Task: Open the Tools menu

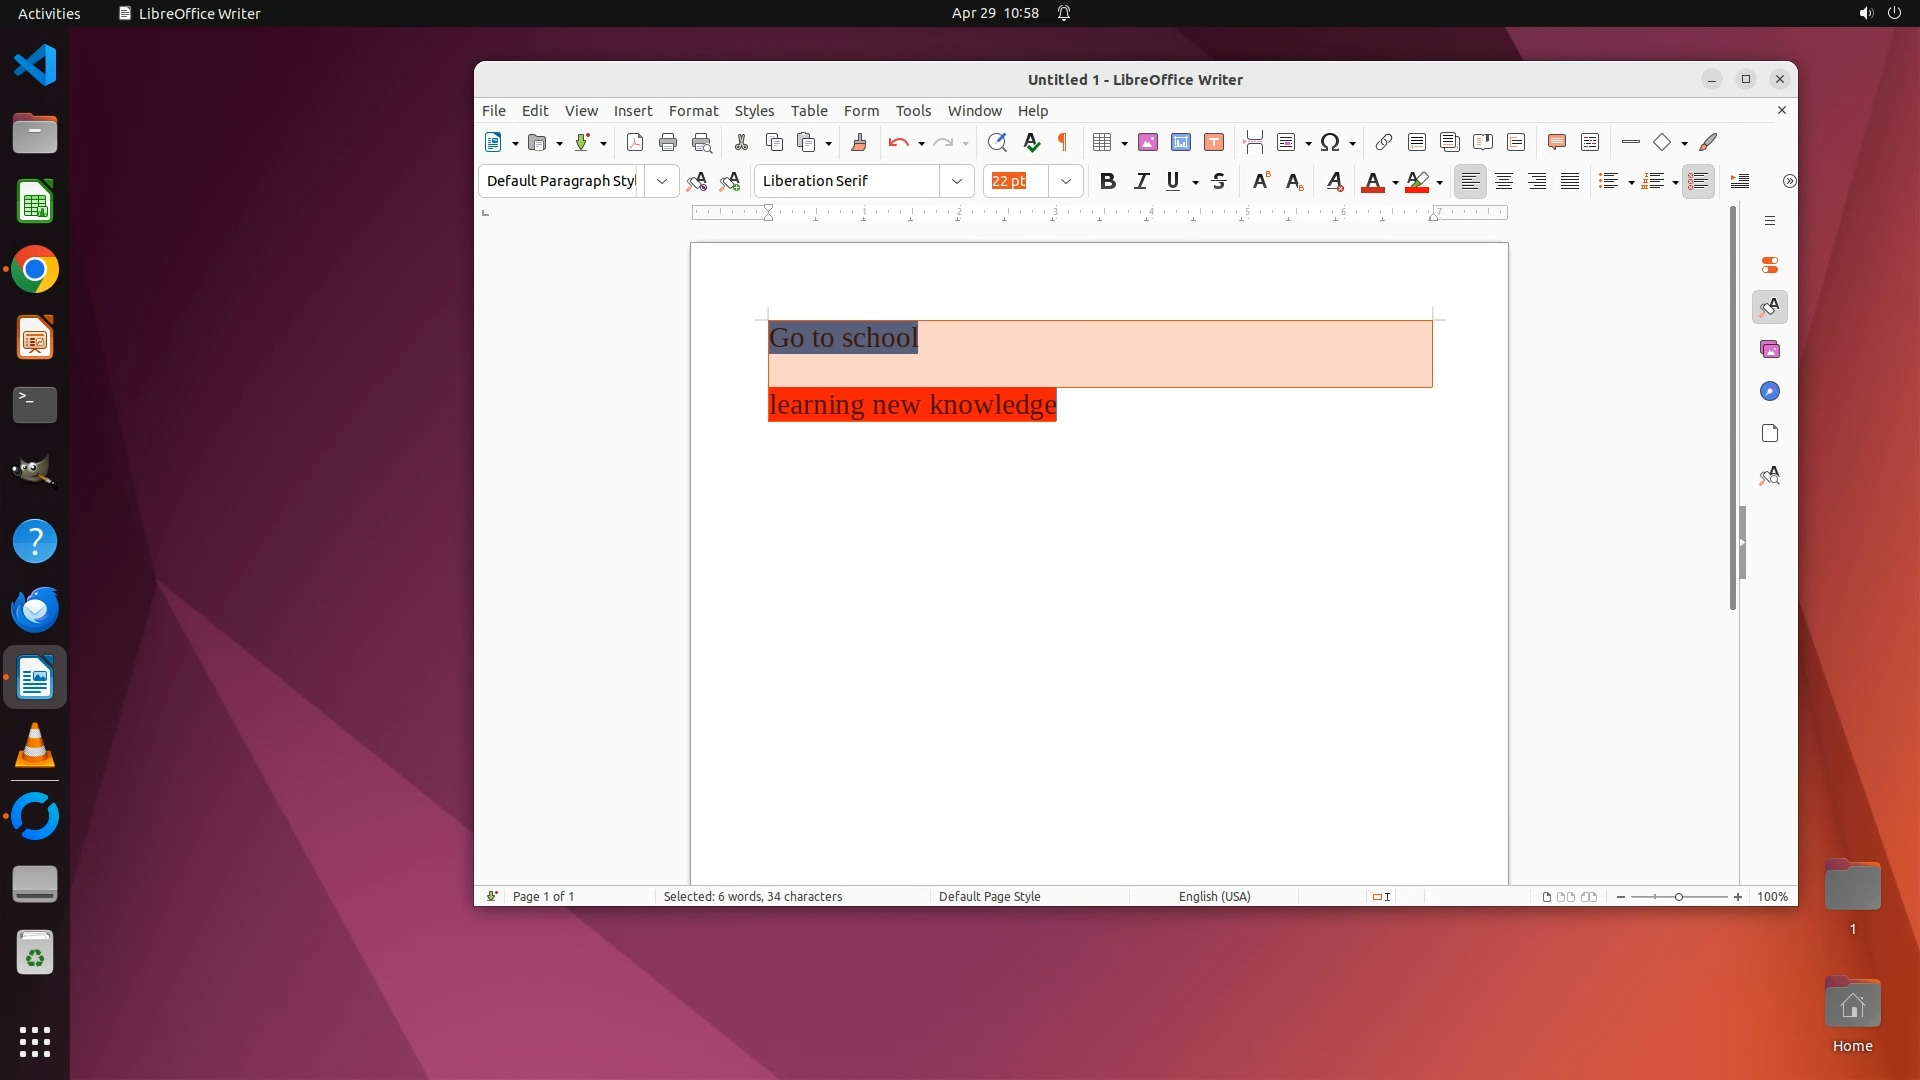Action: tap(912, 111)
